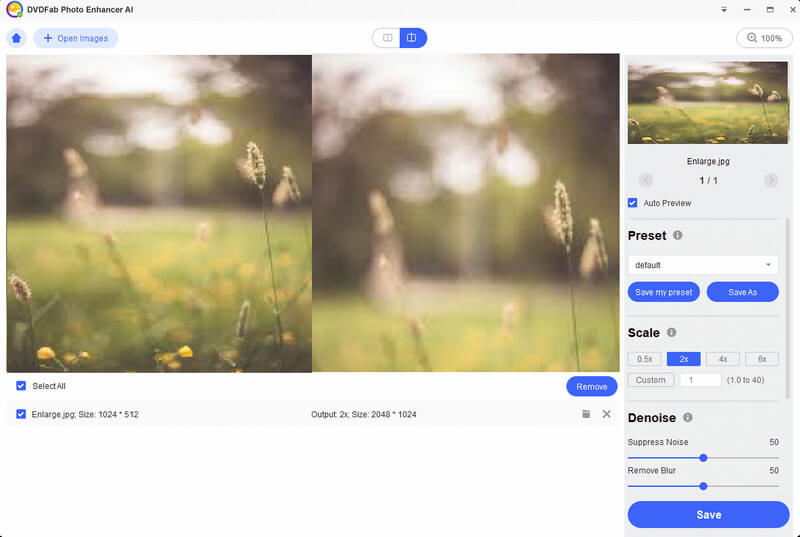Viewport: 800px width, 537px height.
Task: Open output folder for Enlarge.jpg row
Action: [x=586, y=414]
